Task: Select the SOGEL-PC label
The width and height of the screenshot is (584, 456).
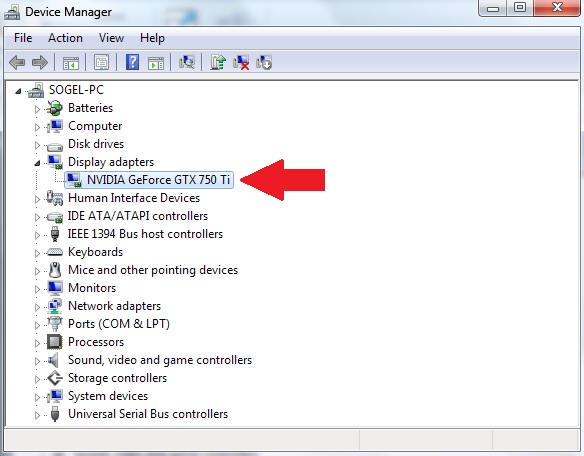Action: (76, 90)
